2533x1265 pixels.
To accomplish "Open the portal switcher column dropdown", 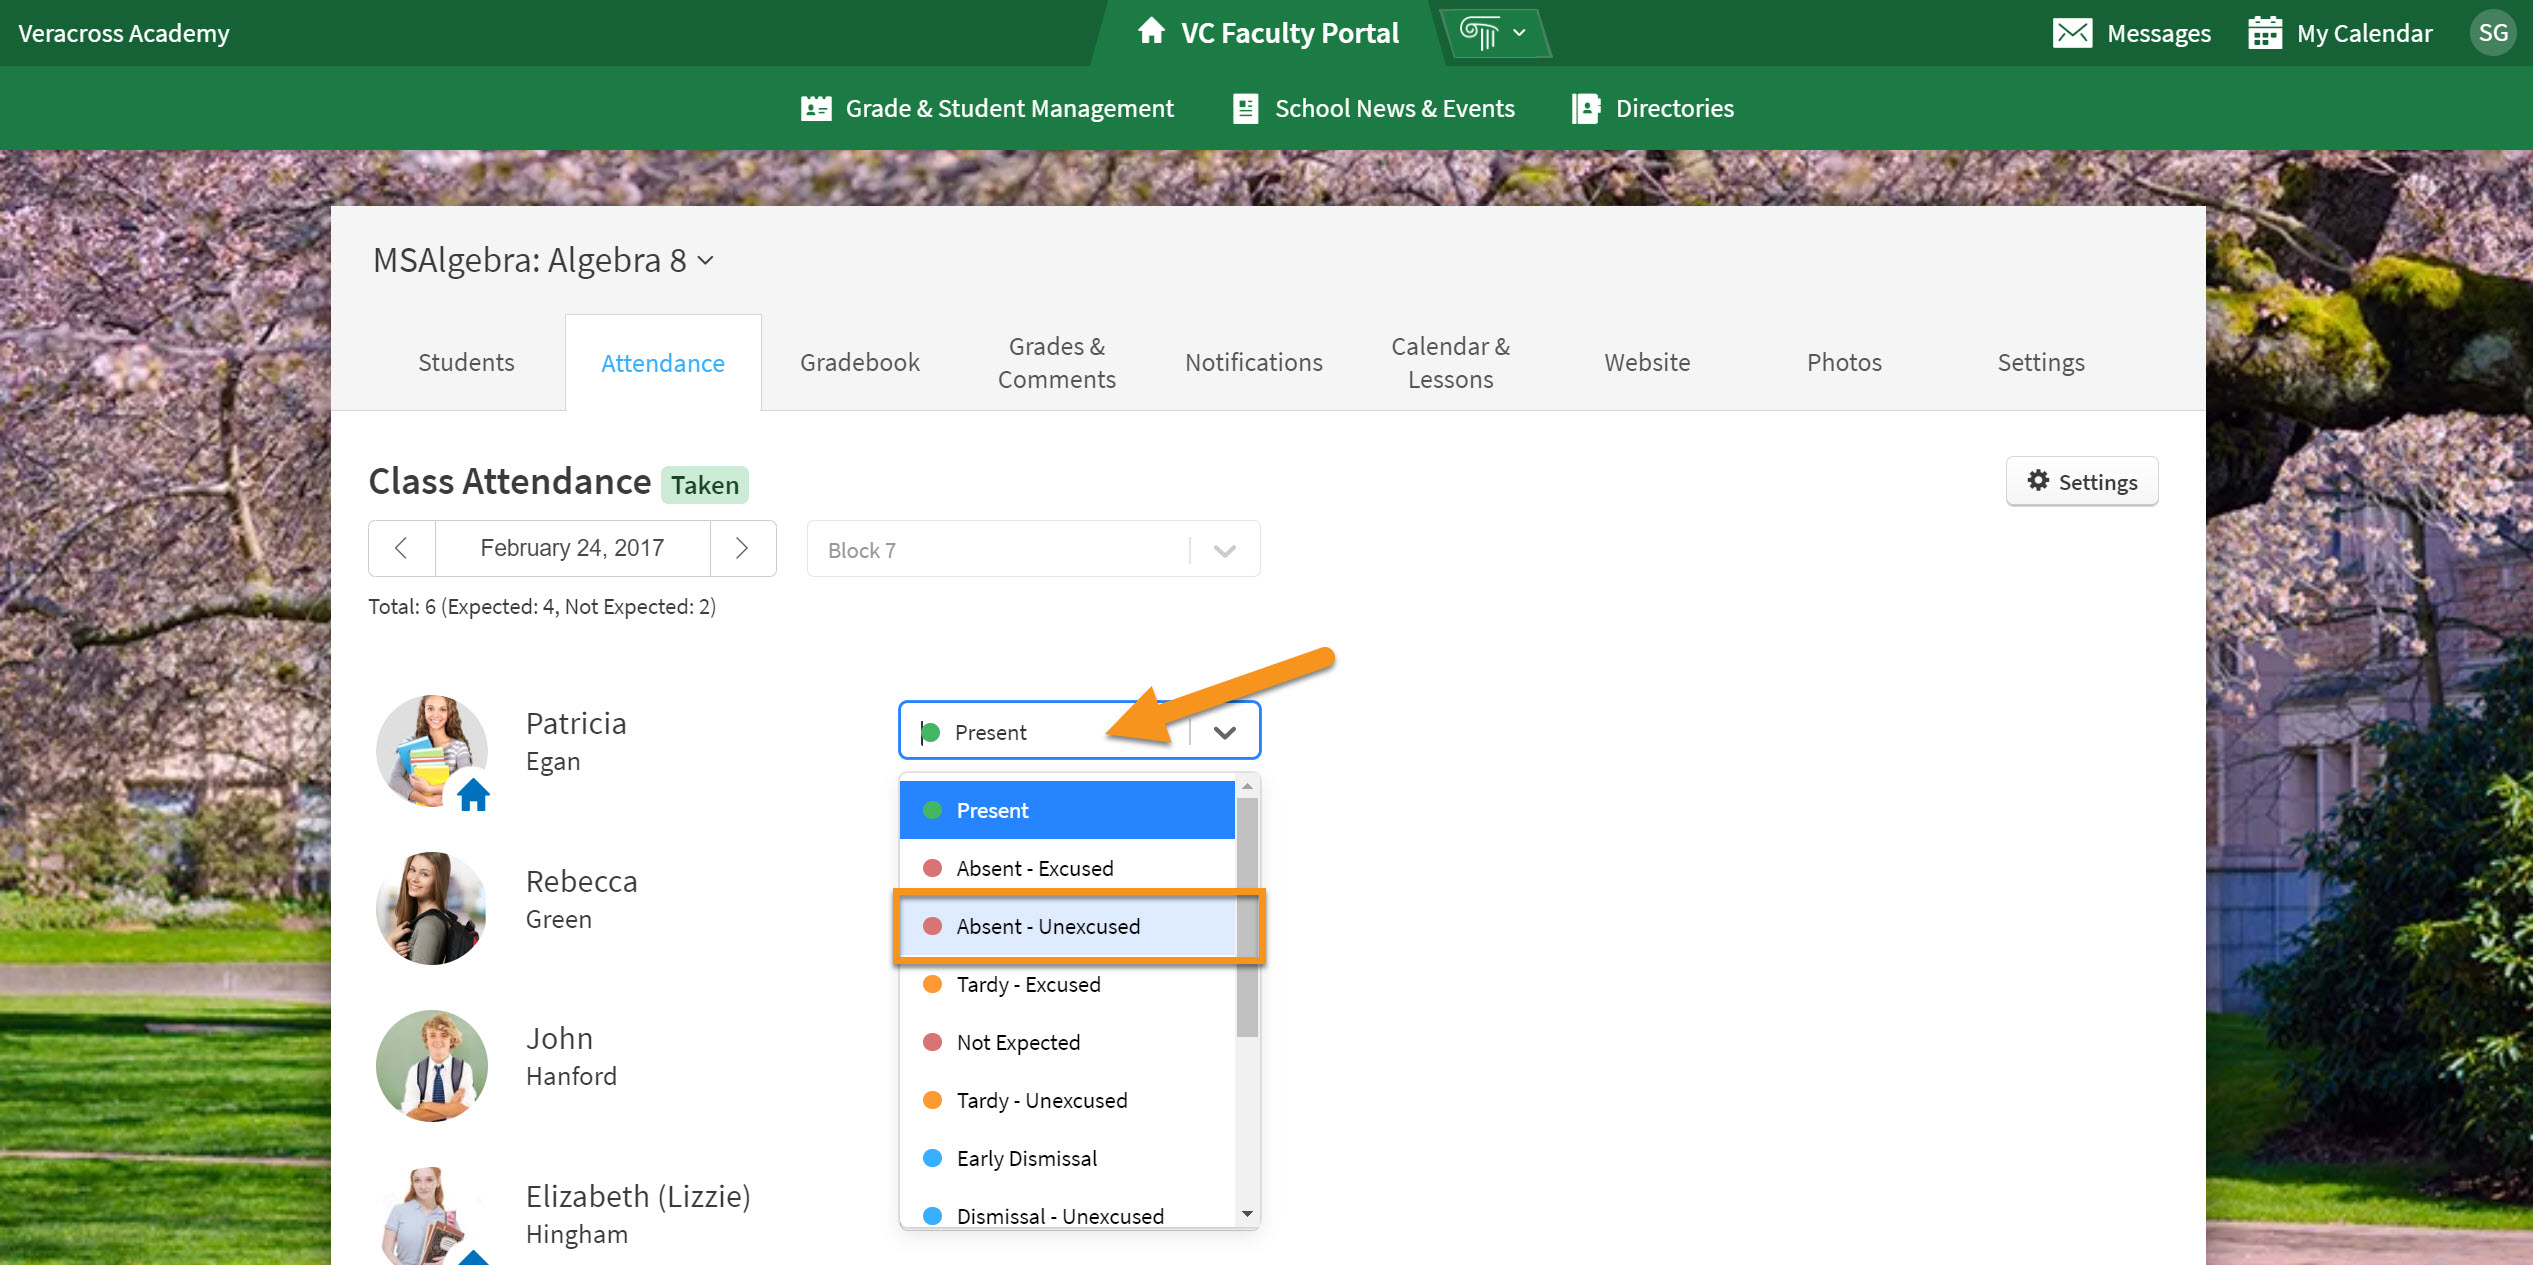I will 1493,33.
